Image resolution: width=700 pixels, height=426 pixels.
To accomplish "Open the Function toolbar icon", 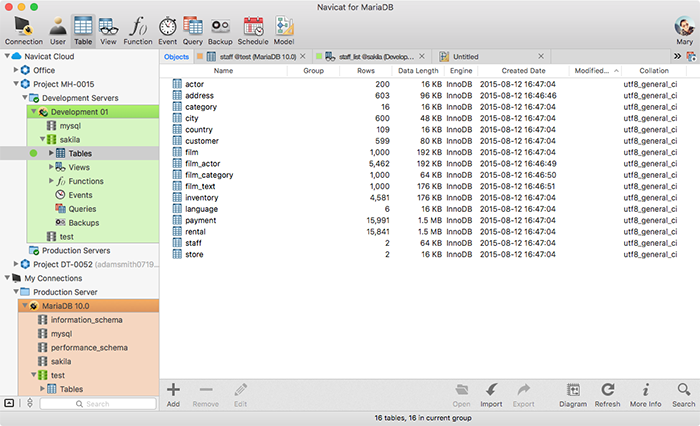I will tap(138, 30).
